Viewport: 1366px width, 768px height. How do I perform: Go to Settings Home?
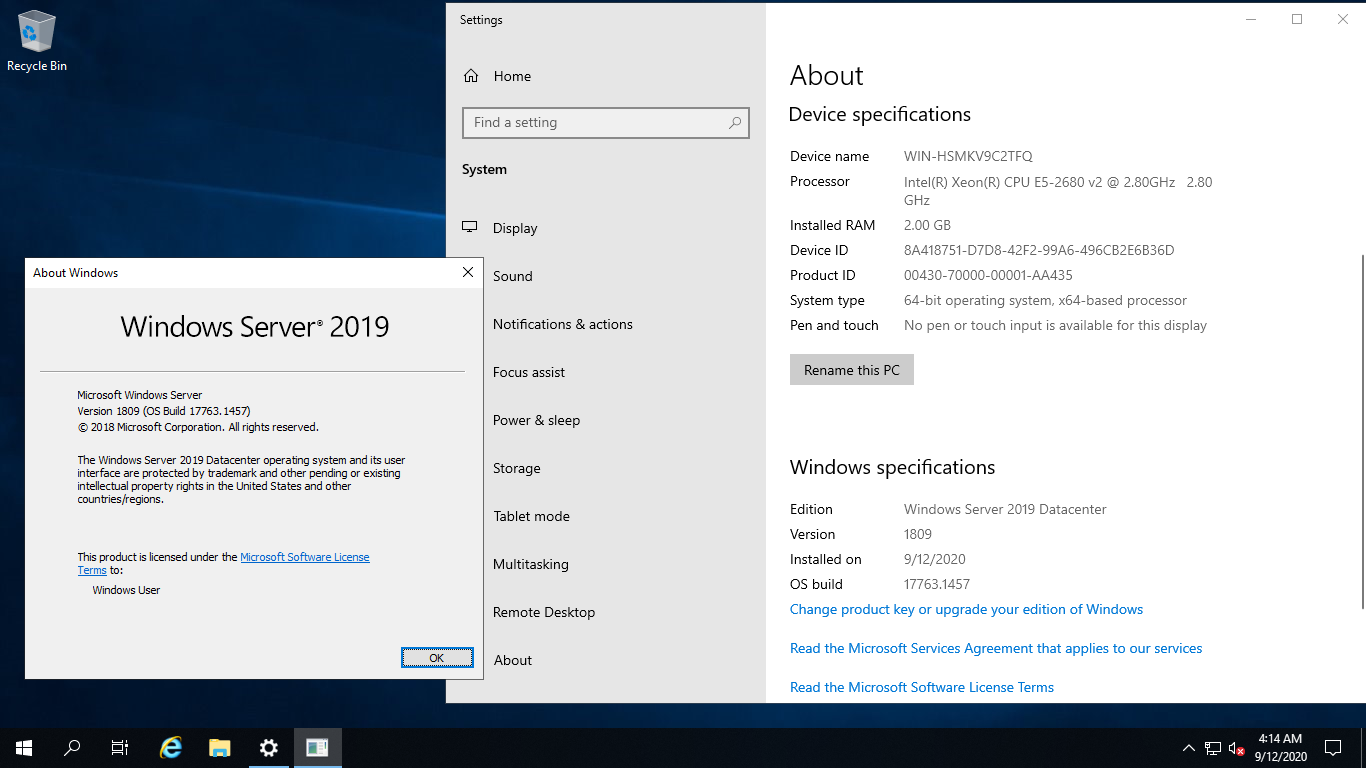click(x=512, y=76)
